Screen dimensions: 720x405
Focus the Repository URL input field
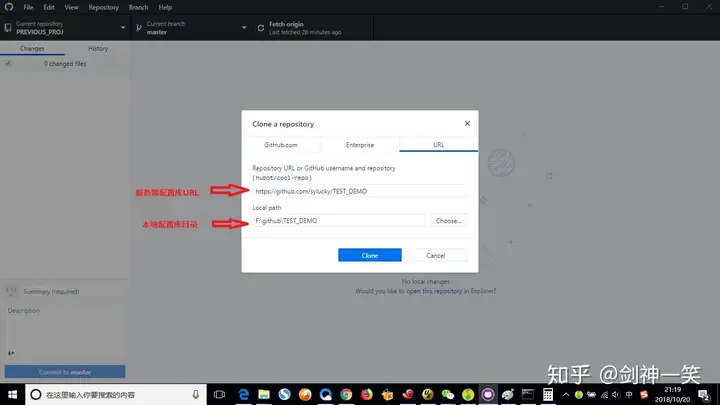coord(360,191)
